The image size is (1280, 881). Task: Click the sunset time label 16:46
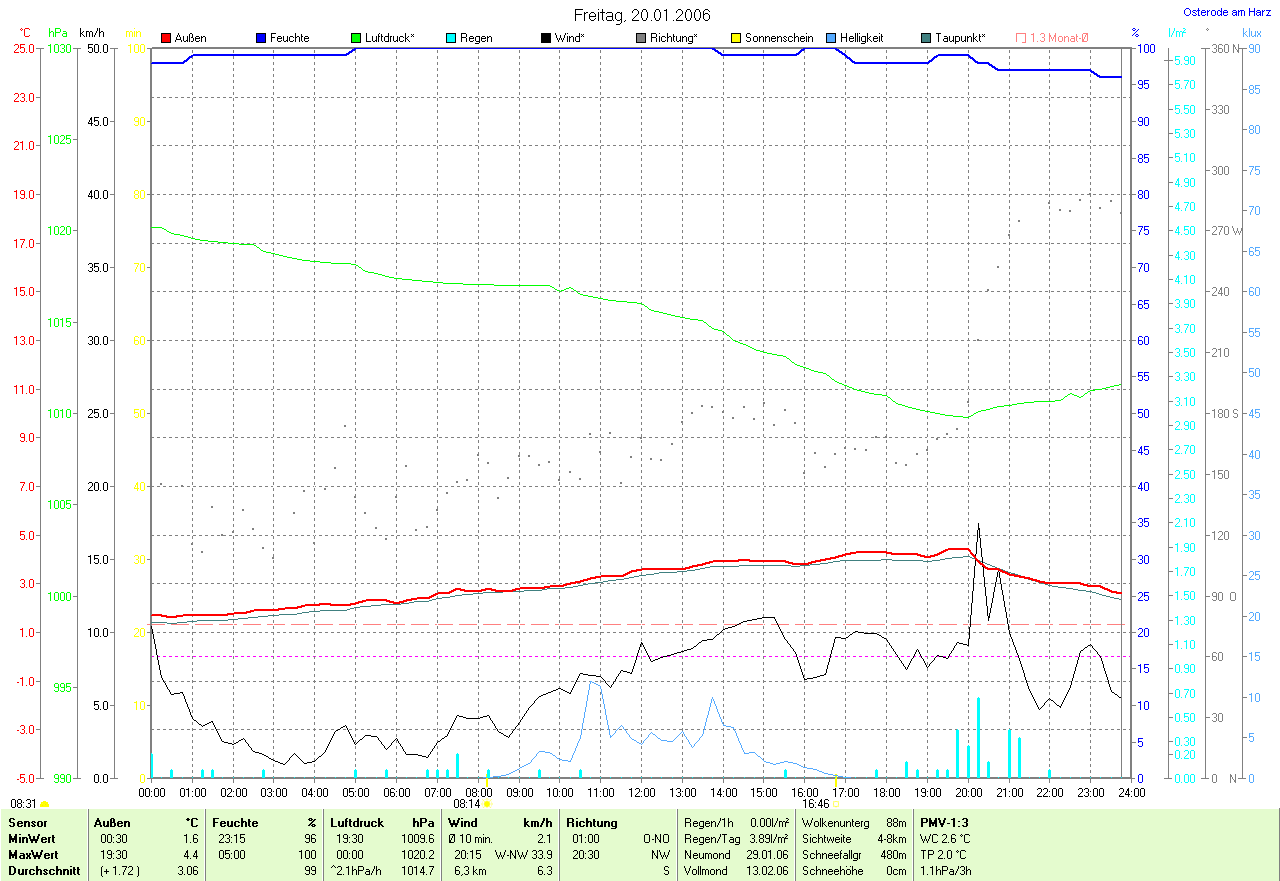coord(815,803)
